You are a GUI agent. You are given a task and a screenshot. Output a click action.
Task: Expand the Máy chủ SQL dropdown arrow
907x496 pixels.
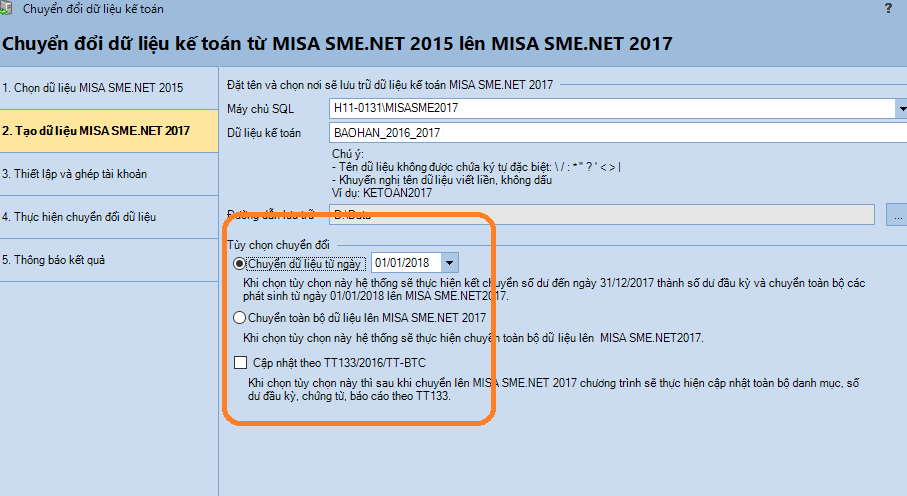[x=901, y=108]
